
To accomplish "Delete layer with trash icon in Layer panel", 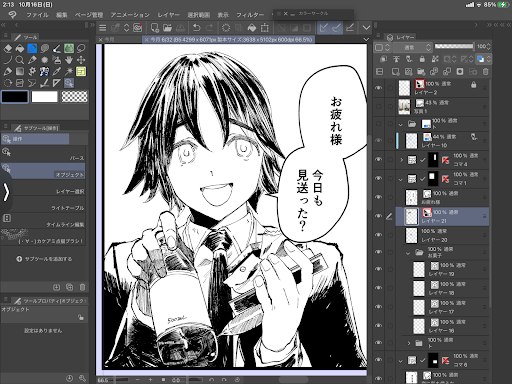I will [x=486, y=71].
